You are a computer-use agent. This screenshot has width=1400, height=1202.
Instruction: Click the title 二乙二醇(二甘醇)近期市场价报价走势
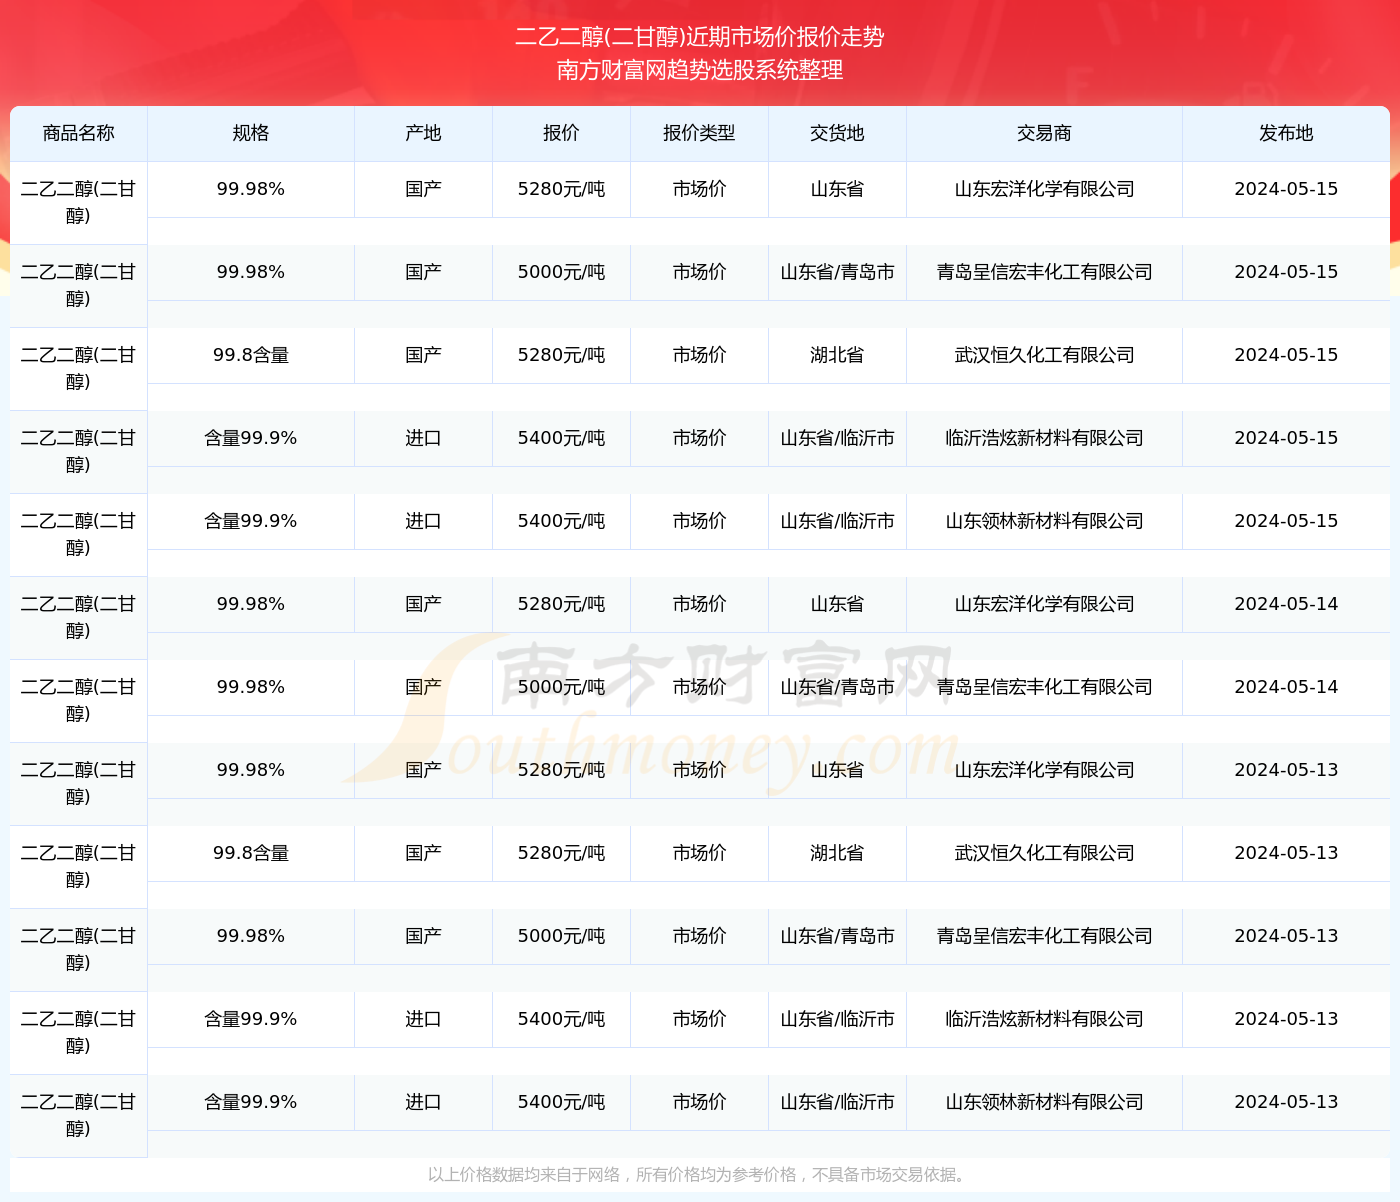(699, 37)
